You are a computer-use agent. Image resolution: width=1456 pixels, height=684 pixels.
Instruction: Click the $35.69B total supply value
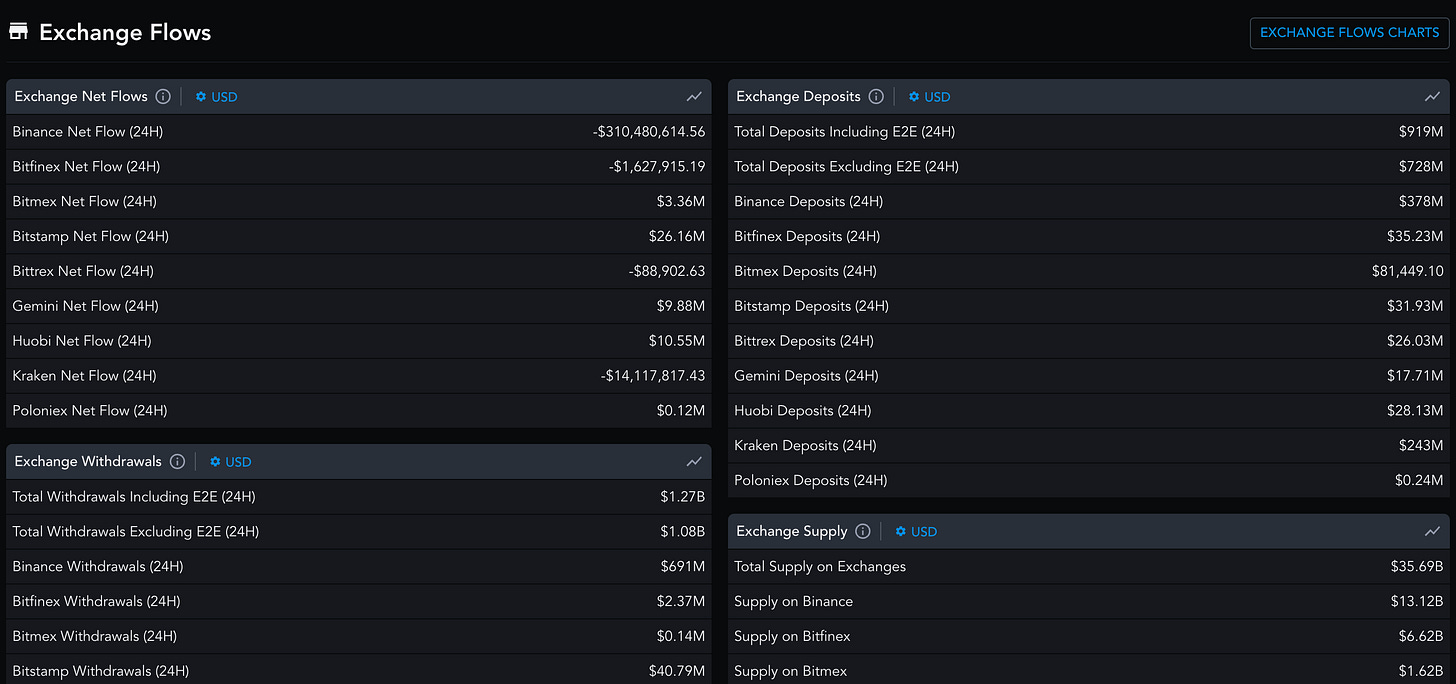[1417, 567]
